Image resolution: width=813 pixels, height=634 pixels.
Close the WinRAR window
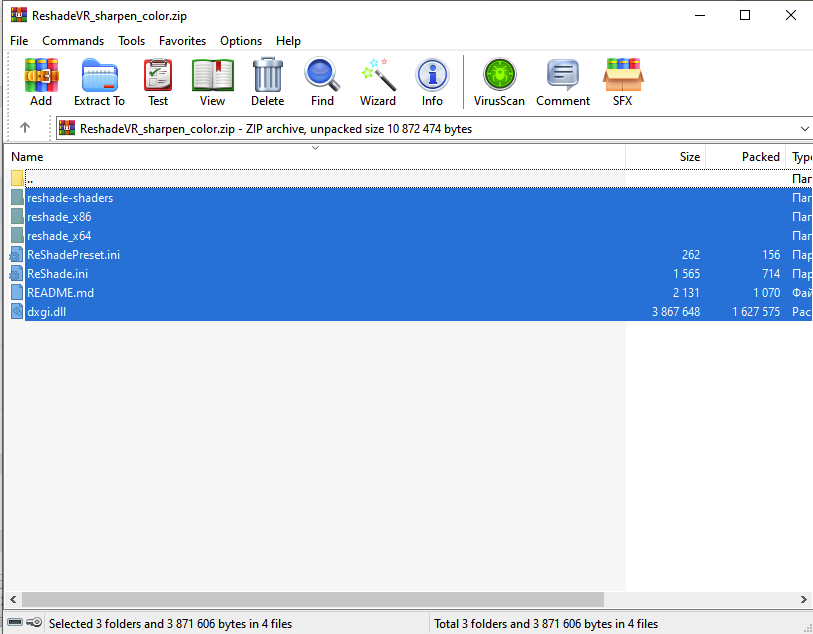pyautogui.click(x=791, y=15)
